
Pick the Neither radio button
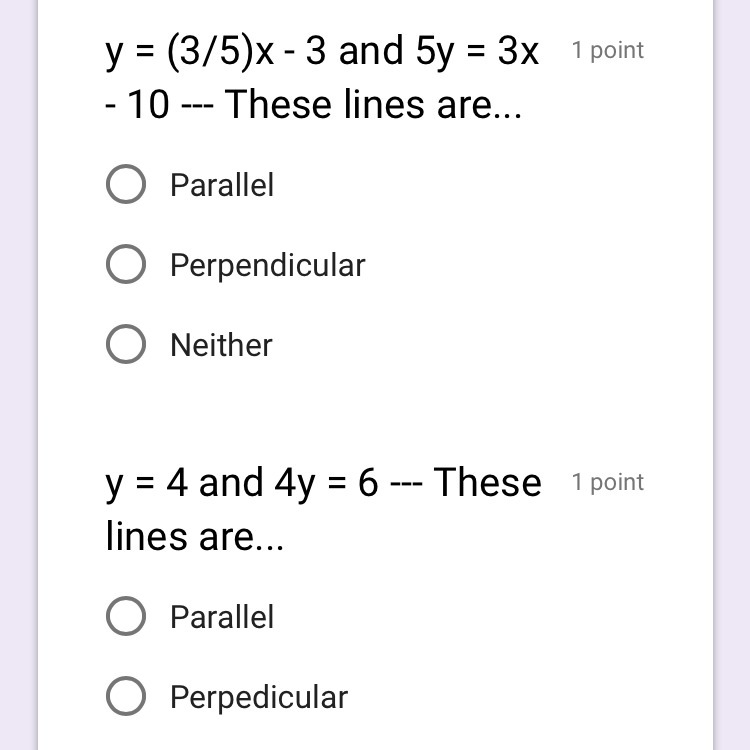pos(126,345)
